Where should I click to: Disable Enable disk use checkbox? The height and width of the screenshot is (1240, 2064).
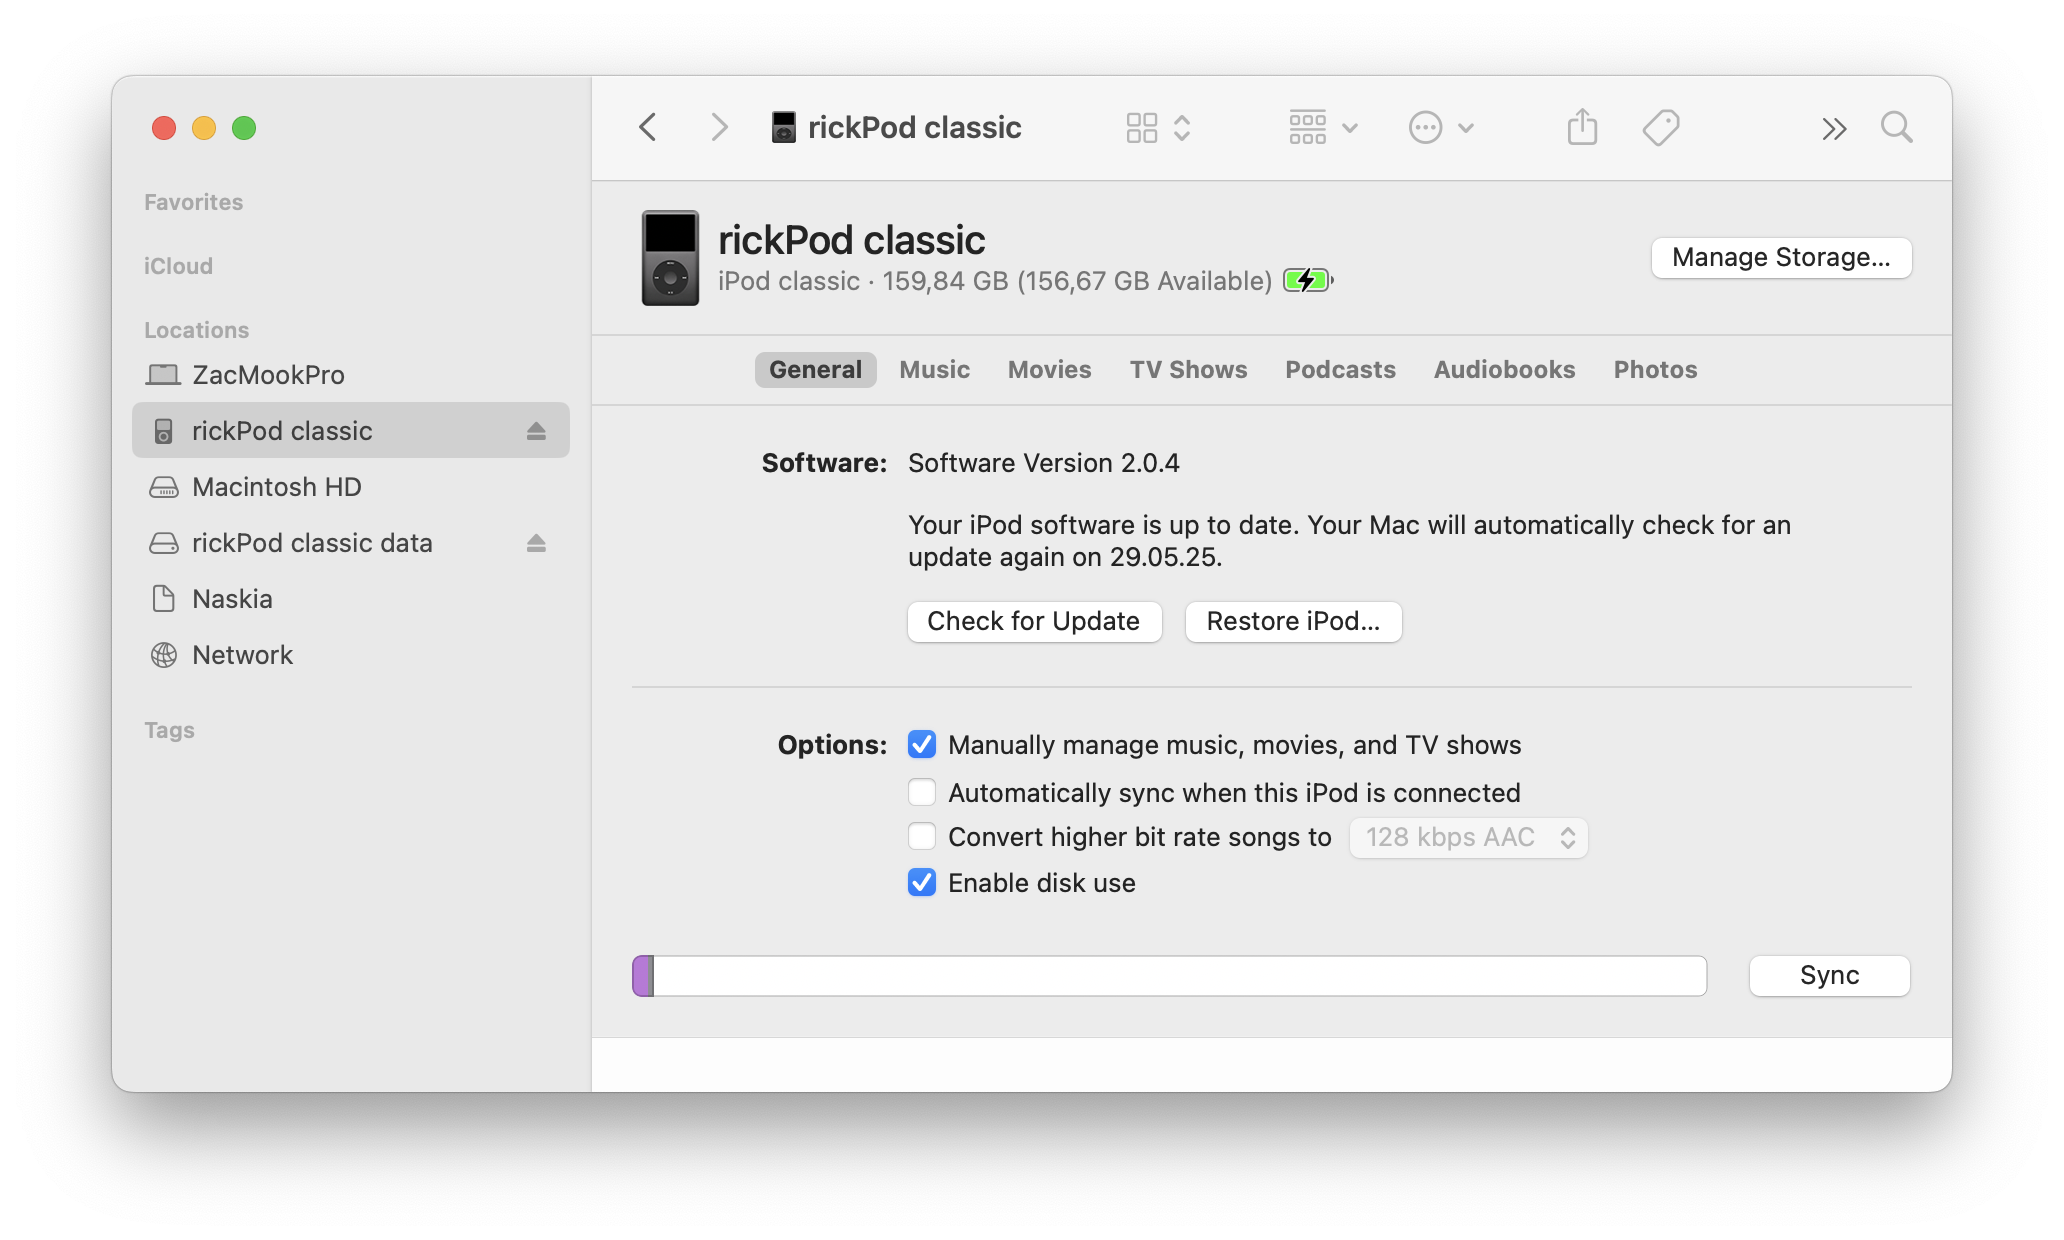(922, 882)
